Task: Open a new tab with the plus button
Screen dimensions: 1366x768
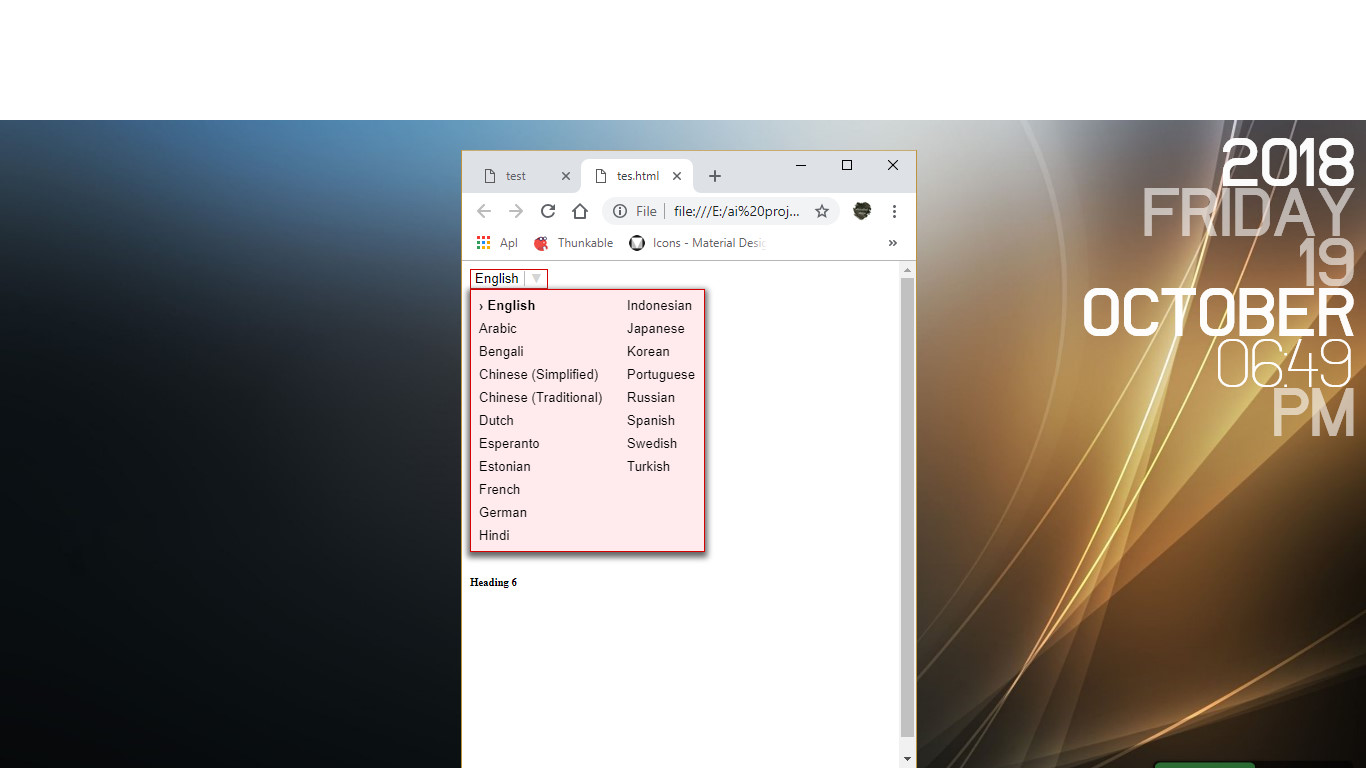Action: point(714,176)
